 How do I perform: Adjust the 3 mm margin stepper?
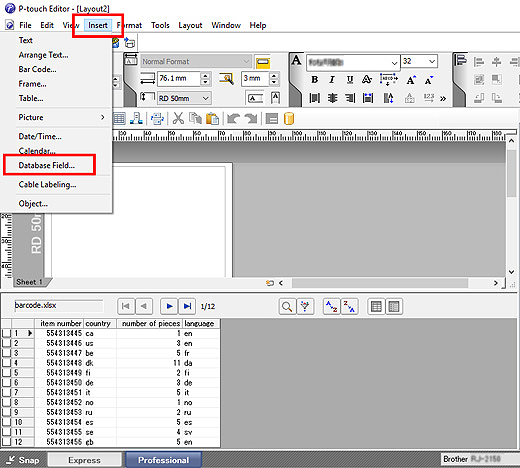pos(274,79)
